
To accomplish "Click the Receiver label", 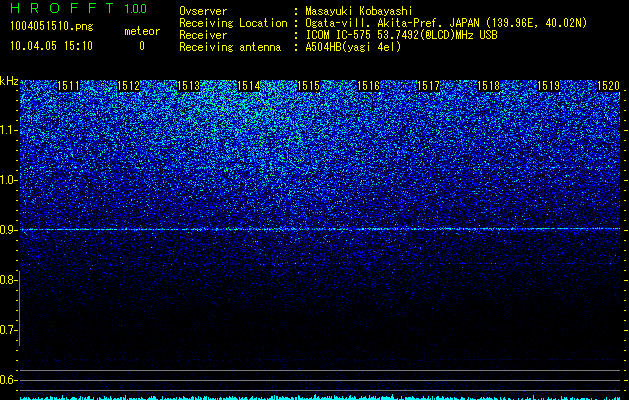I will tap(203, 35).
